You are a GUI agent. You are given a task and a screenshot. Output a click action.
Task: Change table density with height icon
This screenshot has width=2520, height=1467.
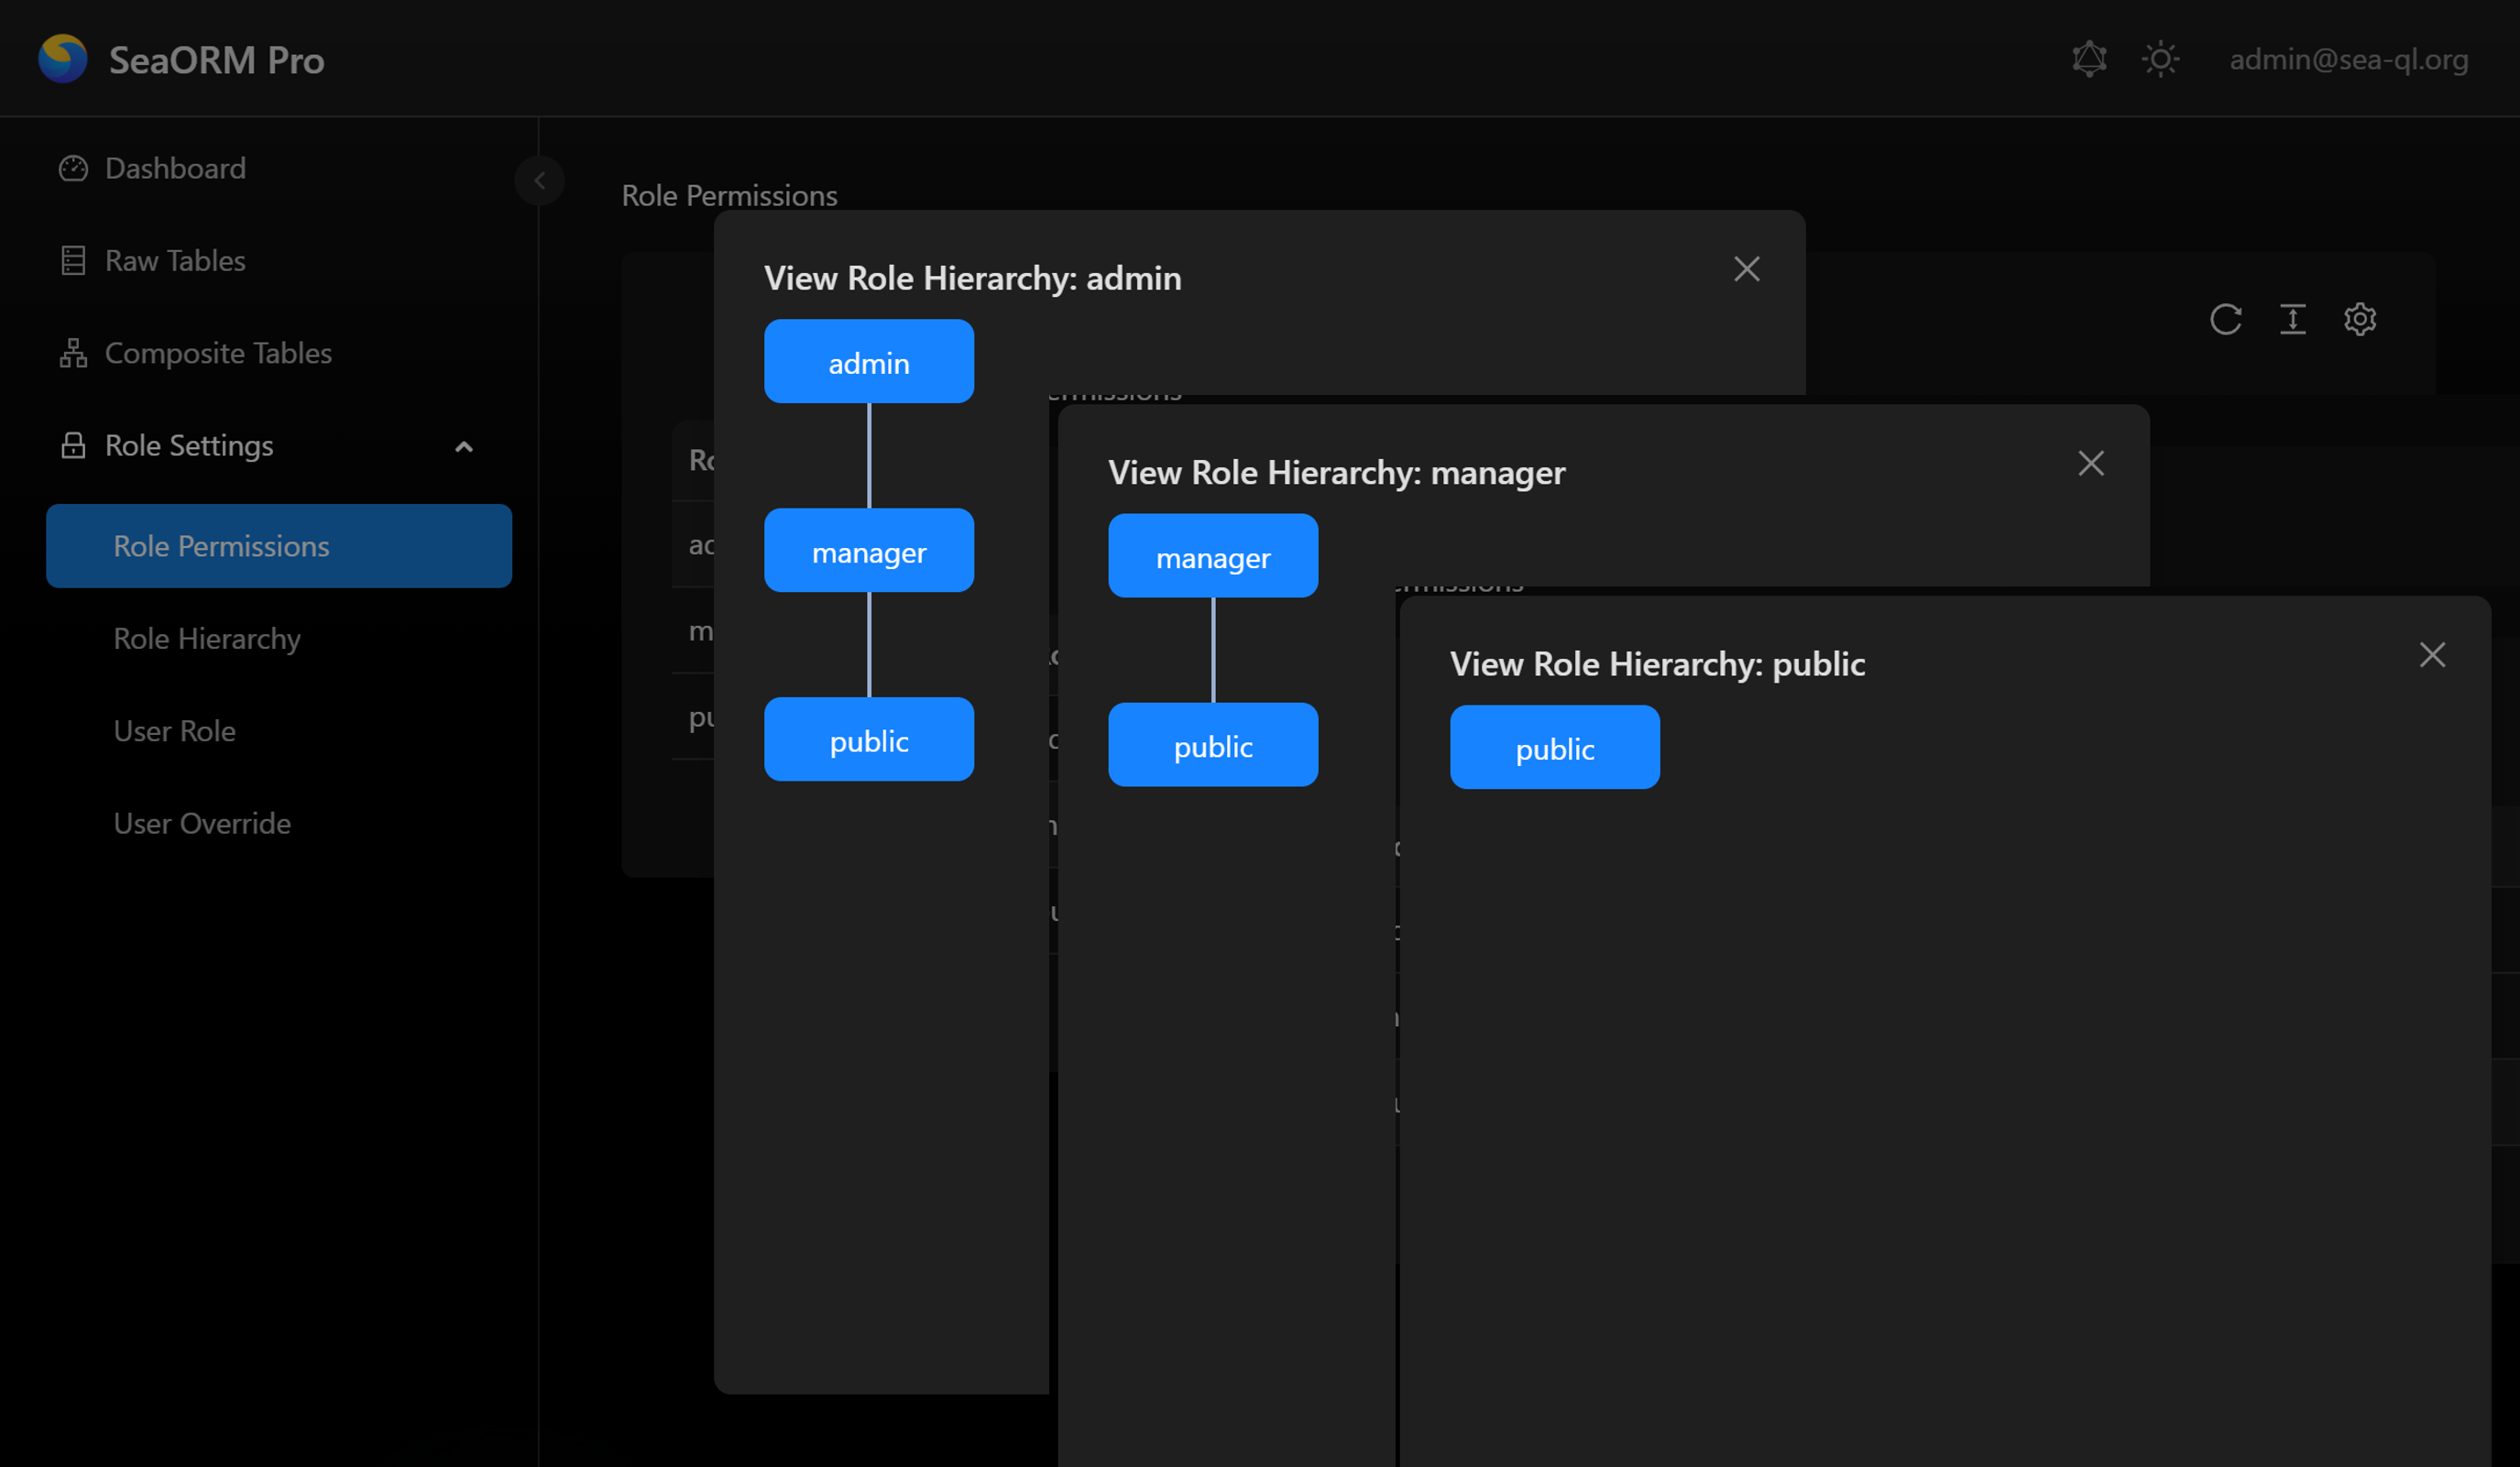coord(2292,320)
